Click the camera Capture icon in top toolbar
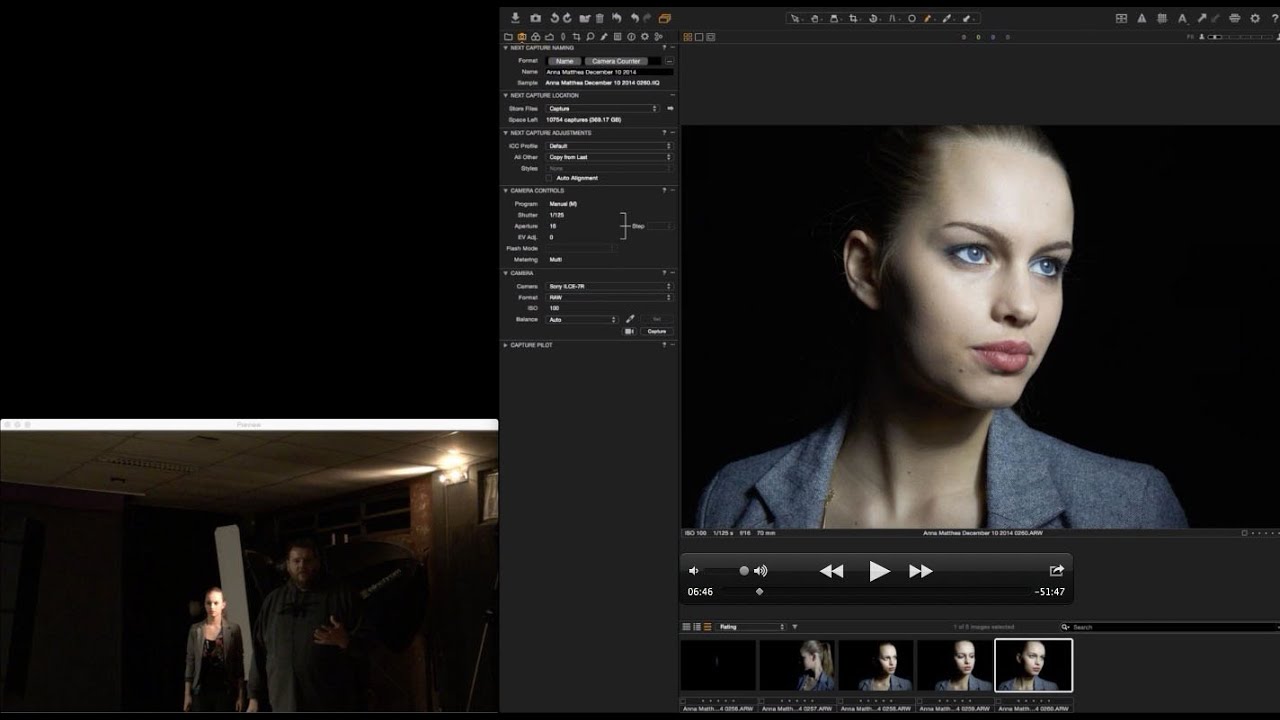This screenshot has height=720, width=1280. [x=535, y=18]
